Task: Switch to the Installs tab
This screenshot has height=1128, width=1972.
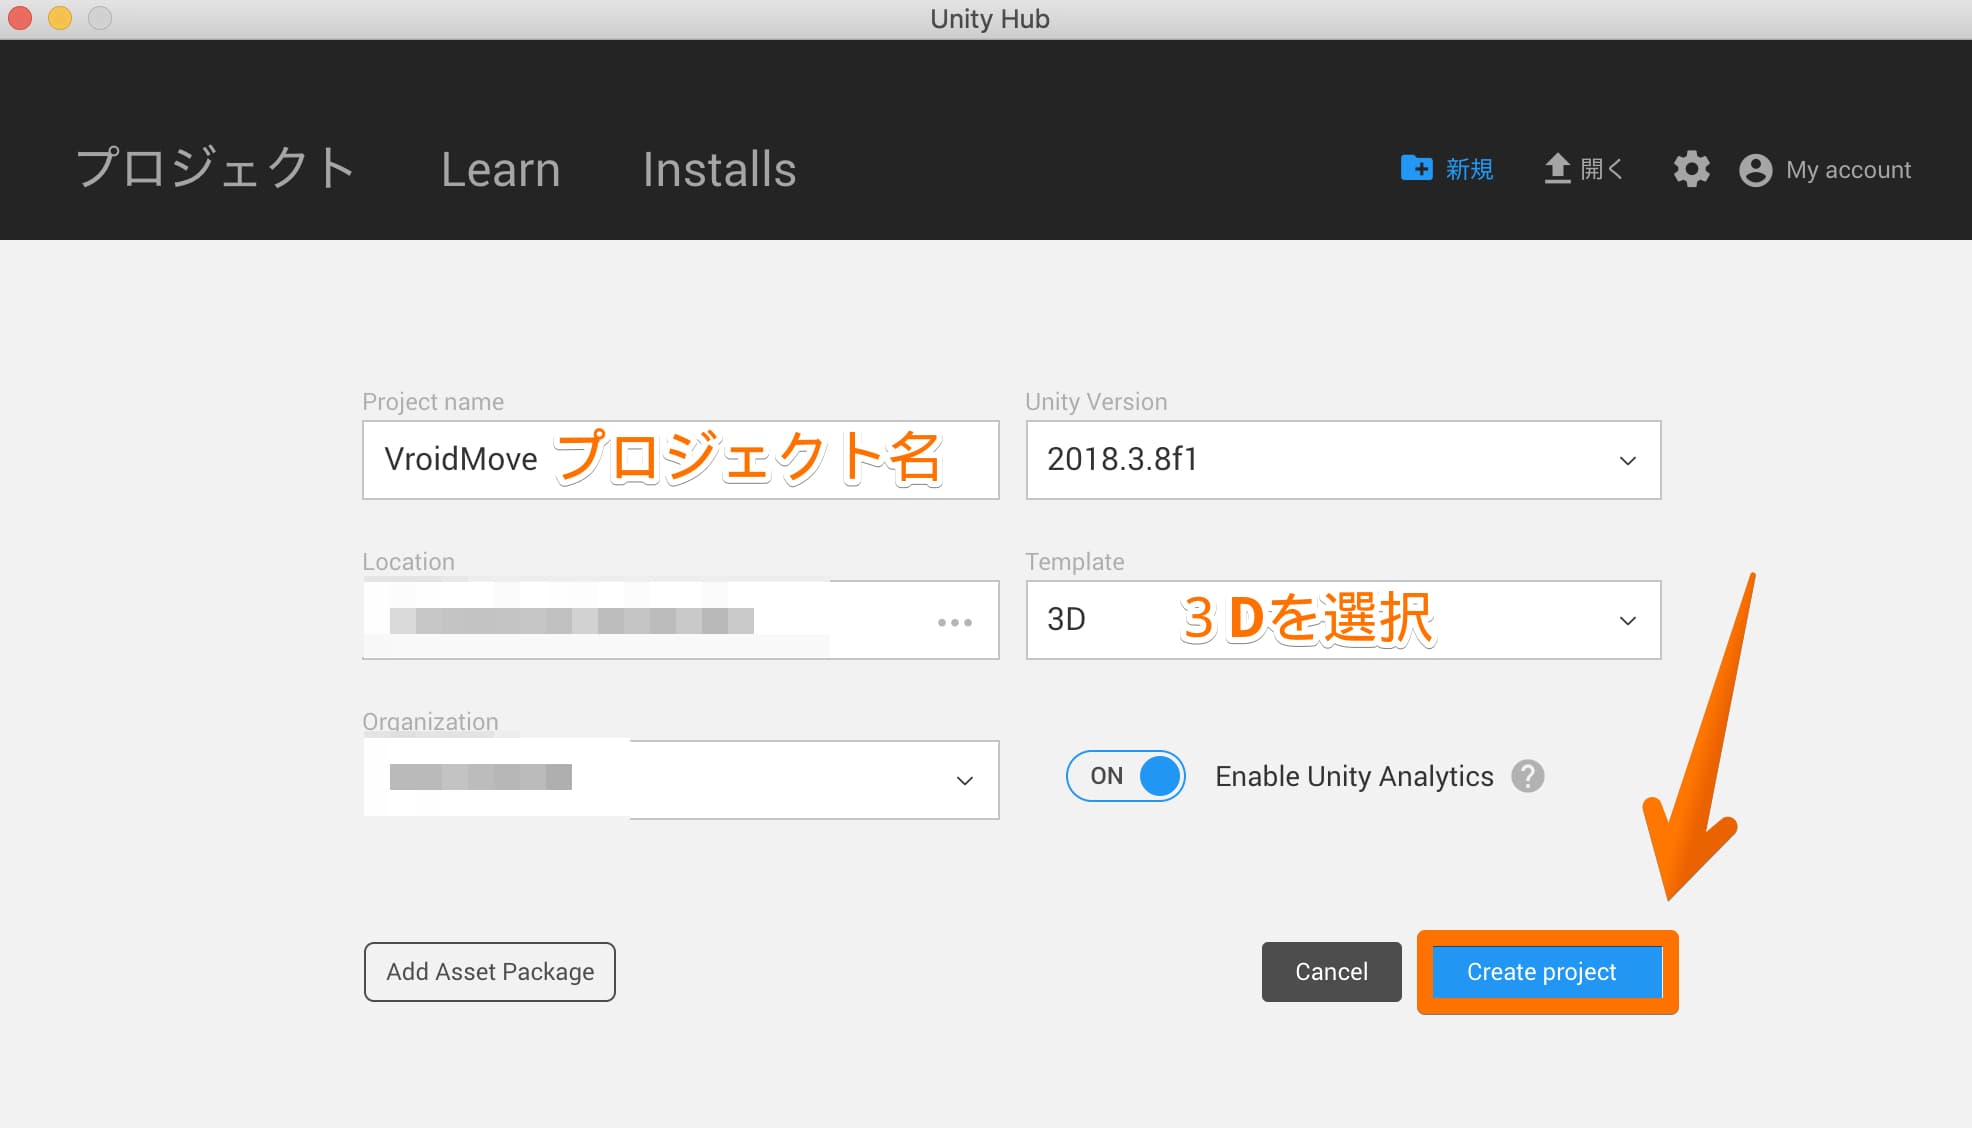Action: coord(719,169)
